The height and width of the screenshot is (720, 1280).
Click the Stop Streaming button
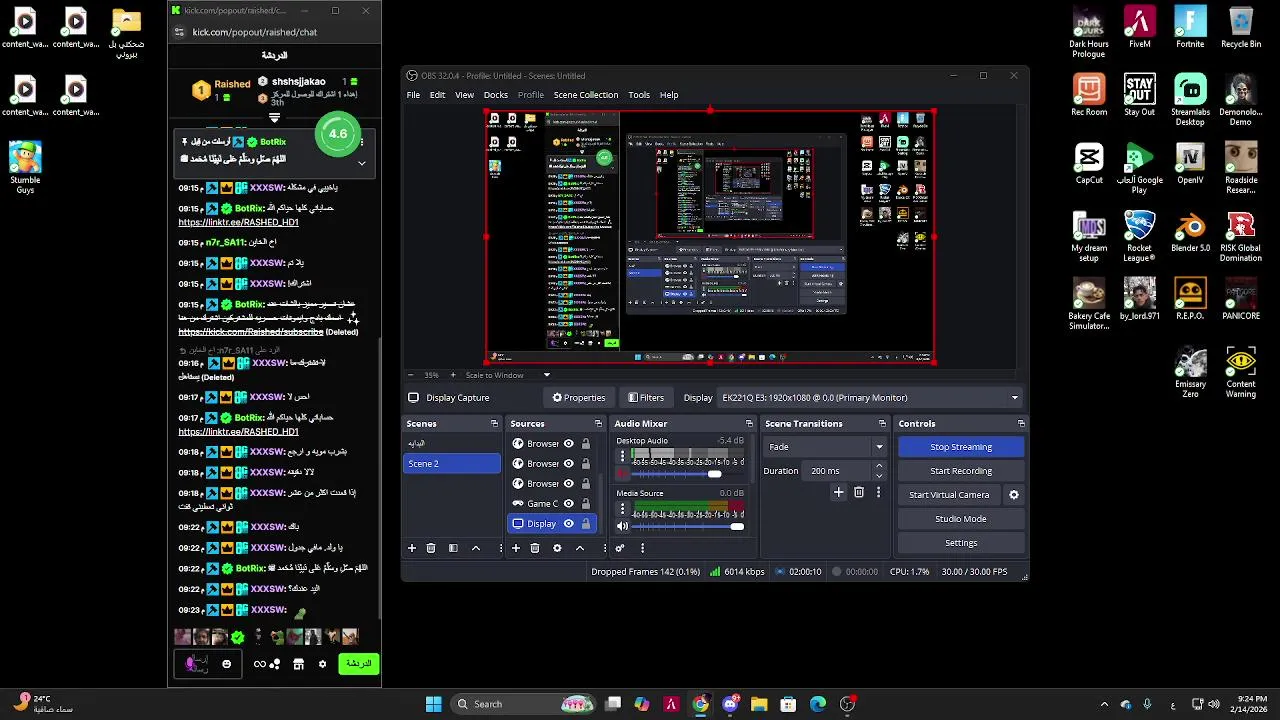click(x=961, y=447)
